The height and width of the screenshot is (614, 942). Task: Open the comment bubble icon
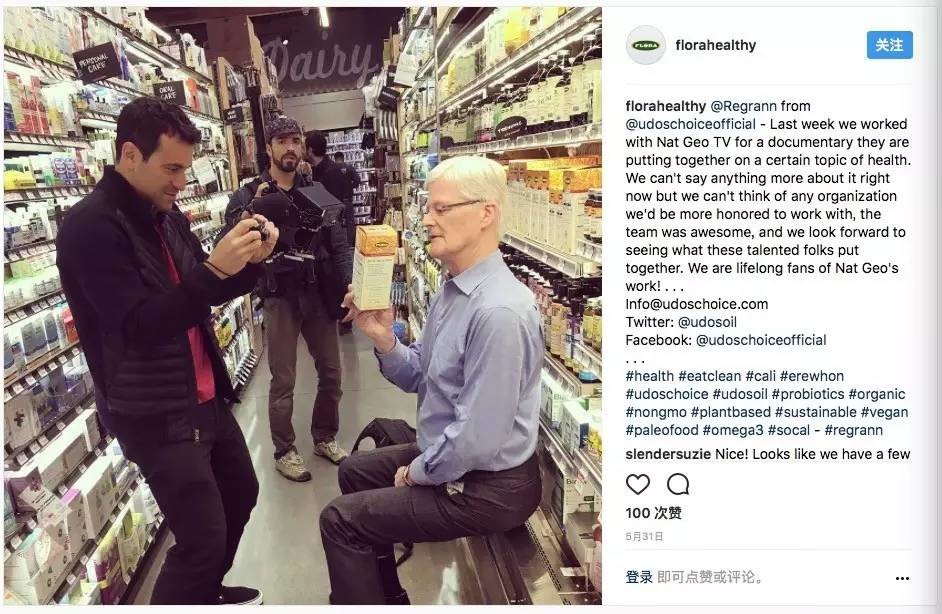(x=678, y=484)
